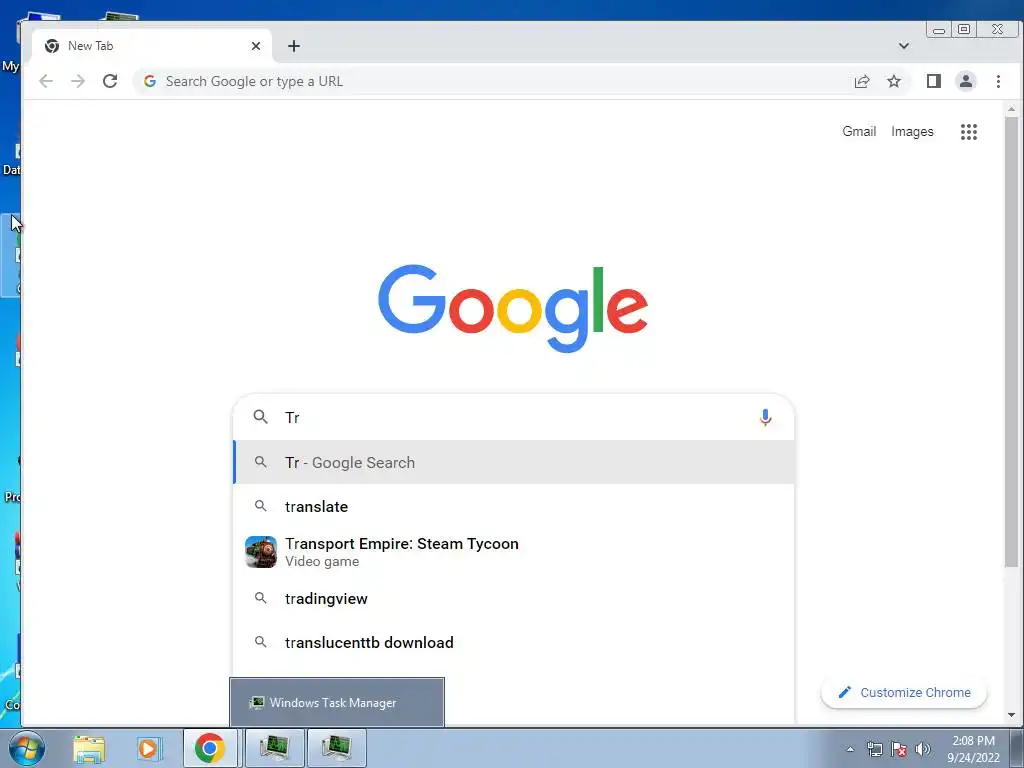The width and height of the screenshot is (1024, 768).
Task: Click the volume speaker tray icon
Action: point(923,749)
